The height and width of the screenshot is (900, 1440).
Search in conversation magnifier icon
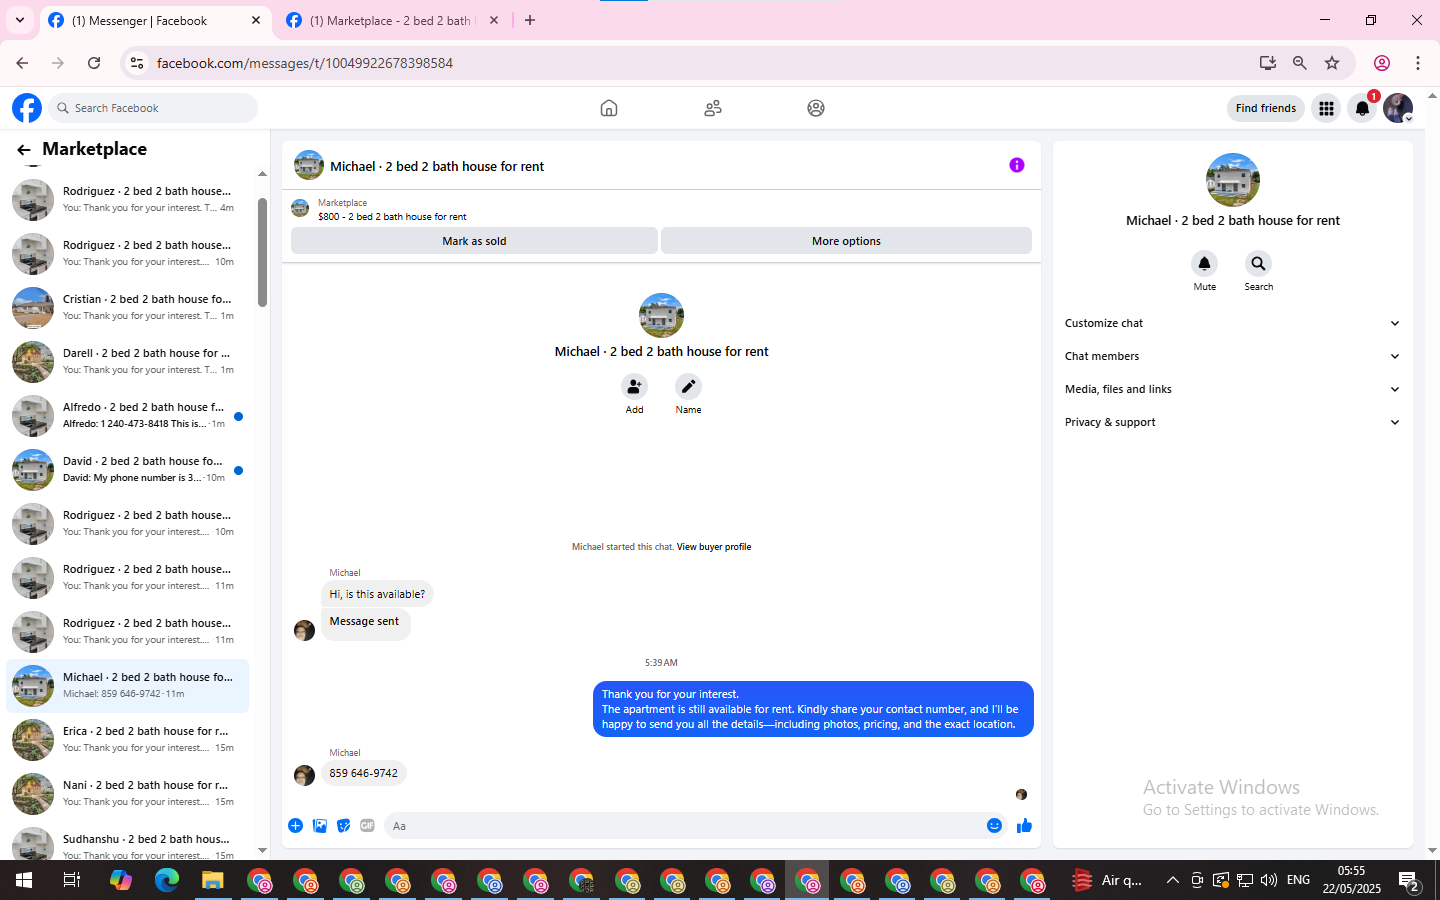1258,263
